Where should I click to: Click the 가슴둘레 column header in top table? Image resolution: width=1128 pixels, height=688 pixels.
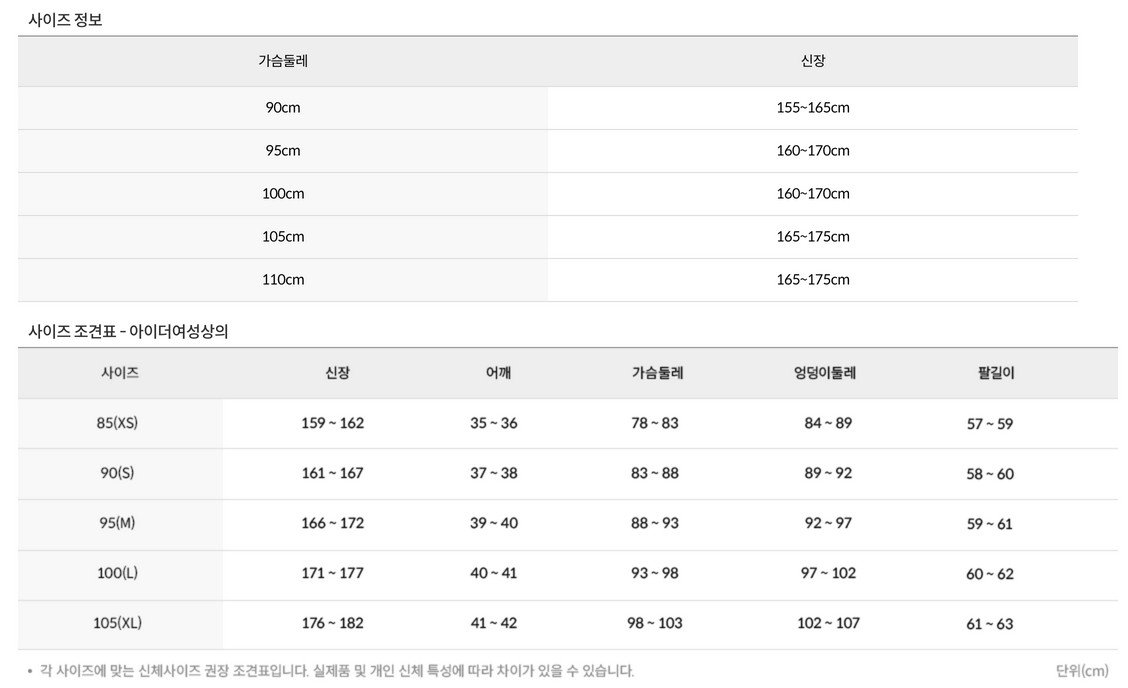[283, 60]
